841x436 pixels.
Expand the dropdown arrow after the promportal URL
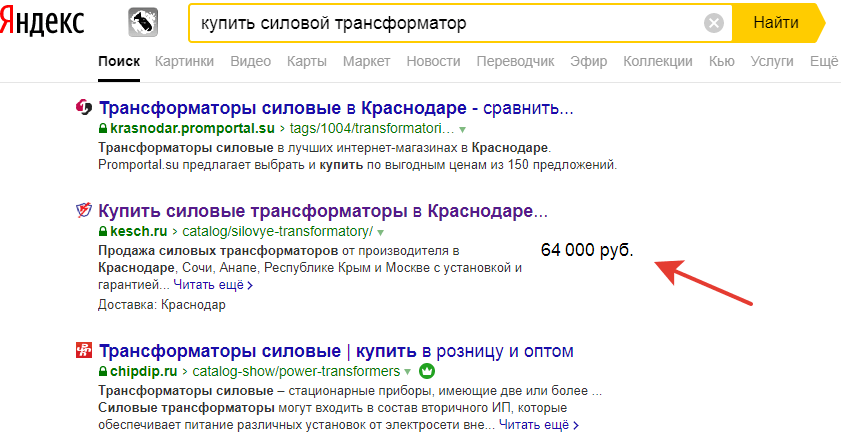coord(462,130)
